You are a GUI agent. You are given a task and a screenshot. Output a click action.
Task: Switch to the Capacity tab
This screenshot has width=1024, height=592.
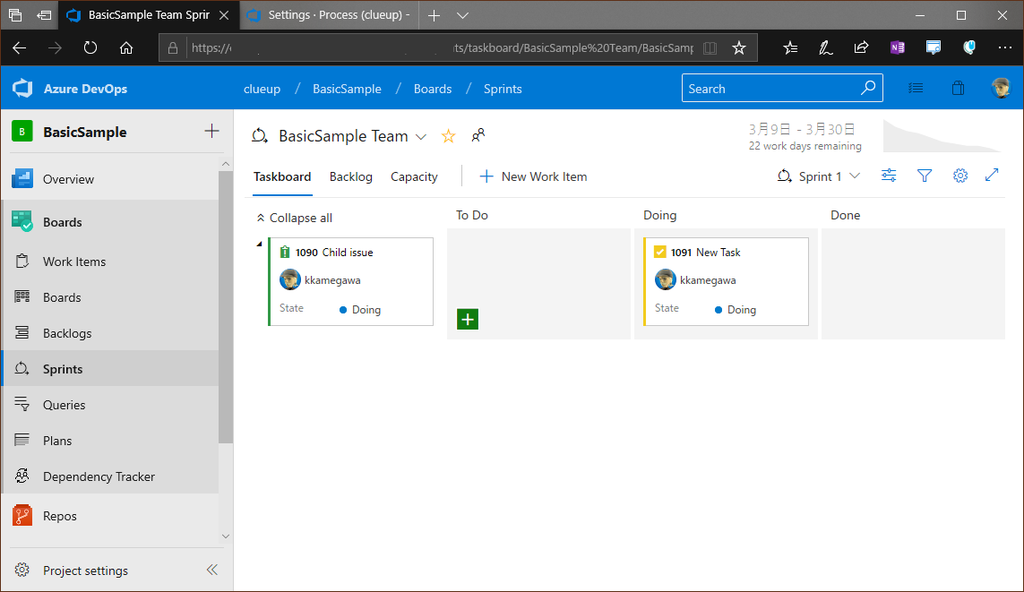(414, 176)
